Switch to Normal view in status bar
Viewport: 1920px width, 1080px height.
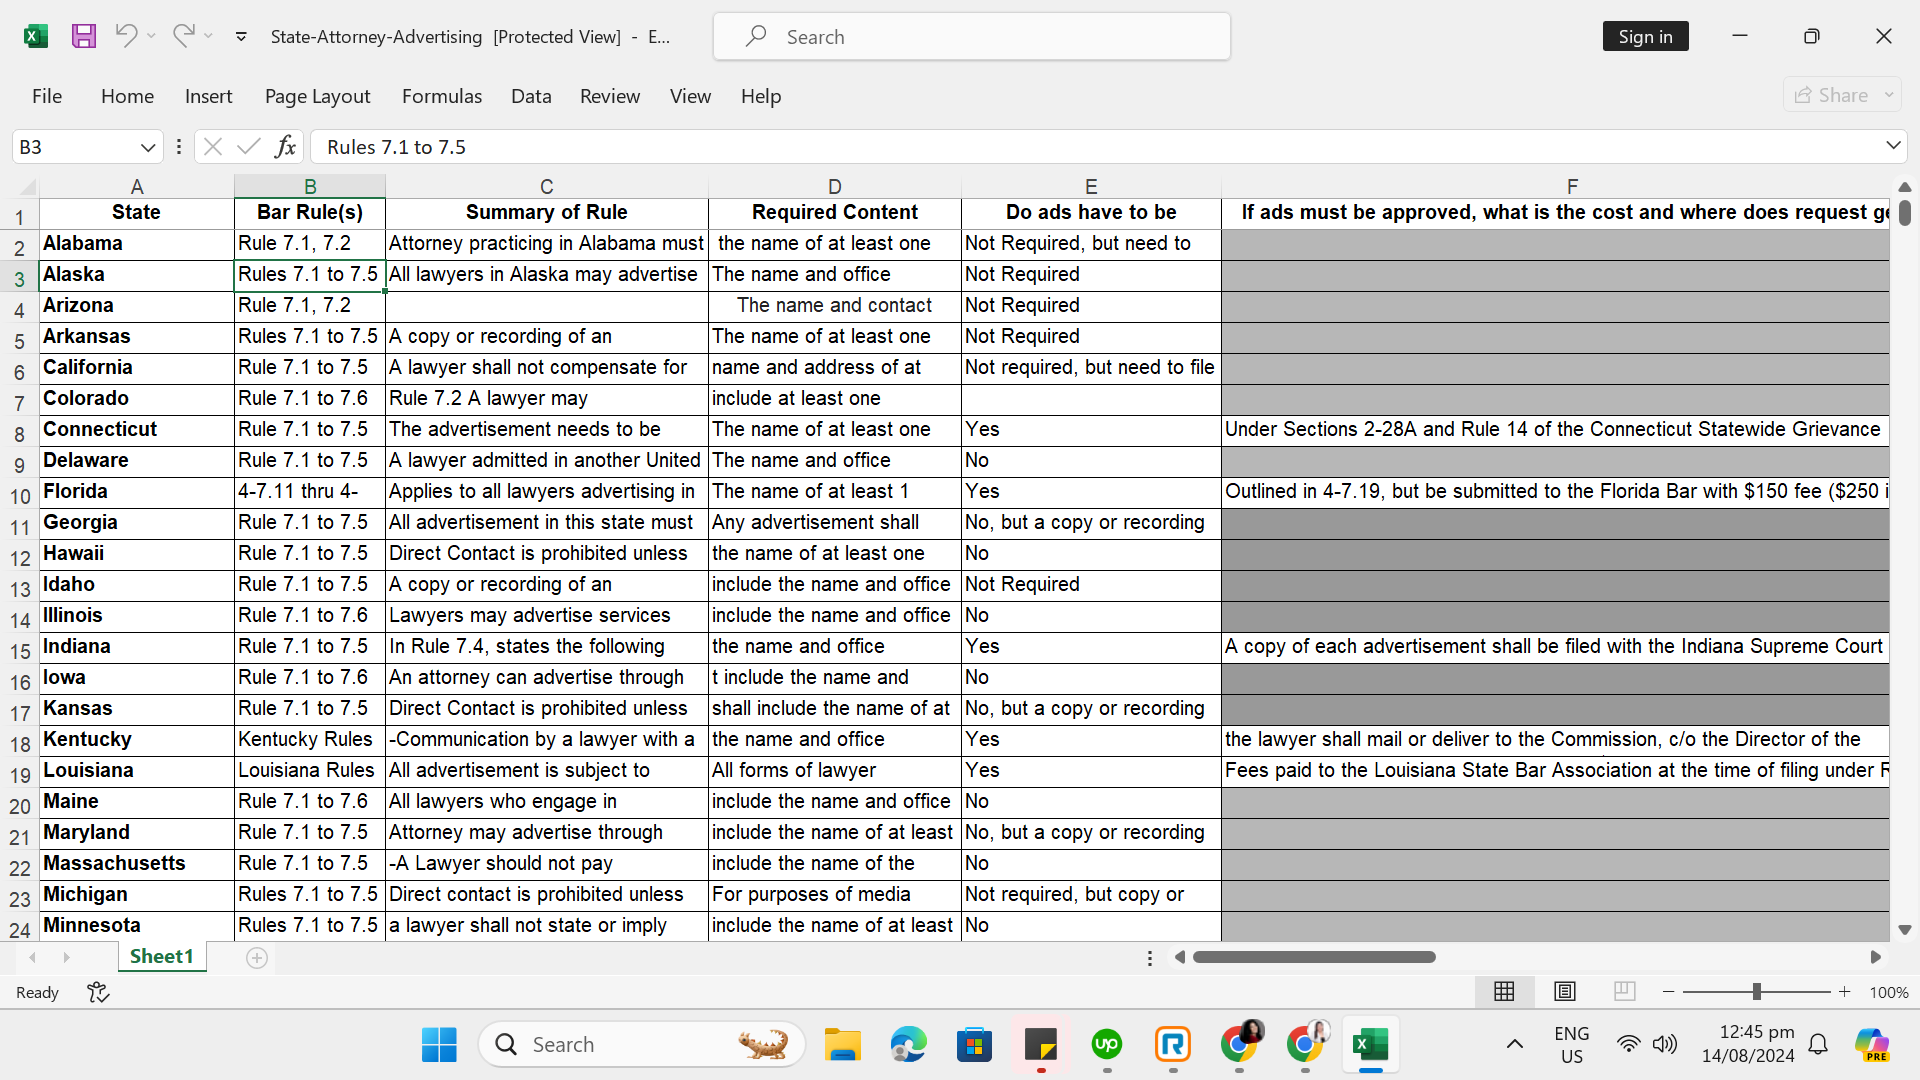1504,991
